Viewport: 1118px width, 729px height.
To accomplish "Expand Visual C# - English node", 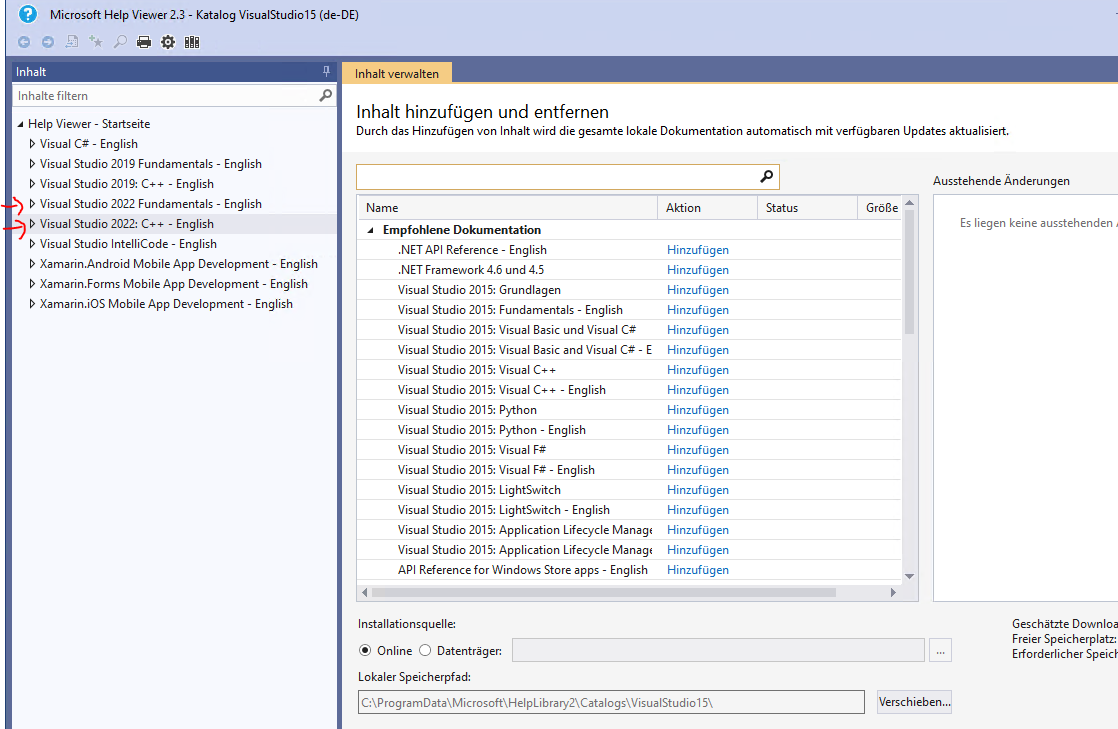I will pyautogui.click(x=32, y=144).
